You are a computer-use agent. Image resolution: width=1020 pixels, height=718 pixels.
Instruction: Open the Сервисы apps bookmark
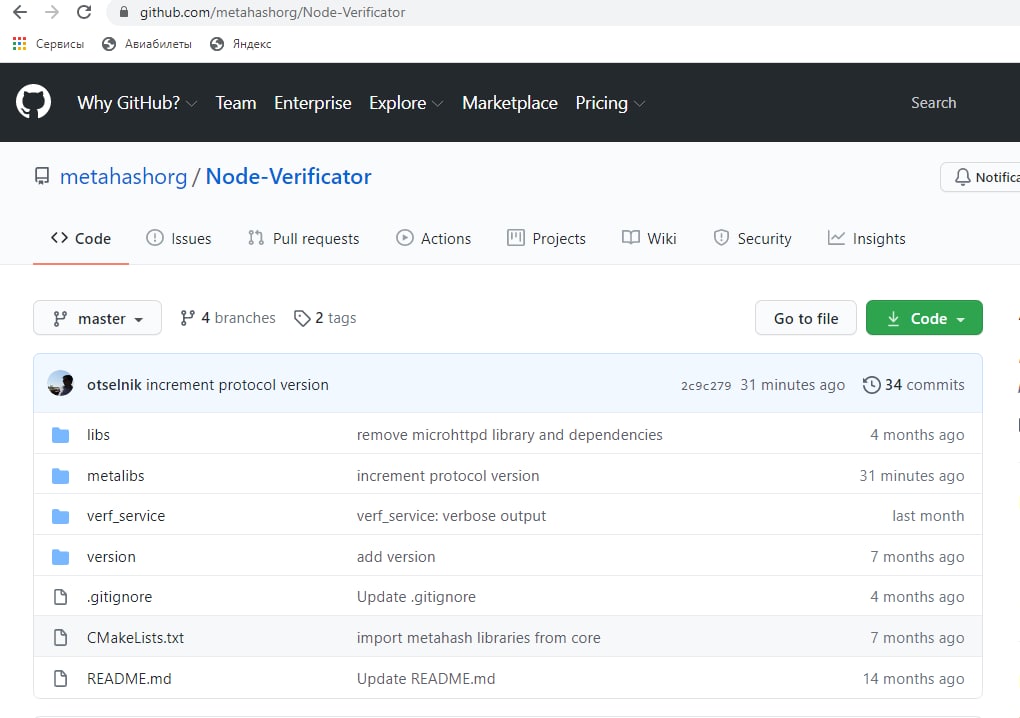pyautogui.click(x=48, y=44)
